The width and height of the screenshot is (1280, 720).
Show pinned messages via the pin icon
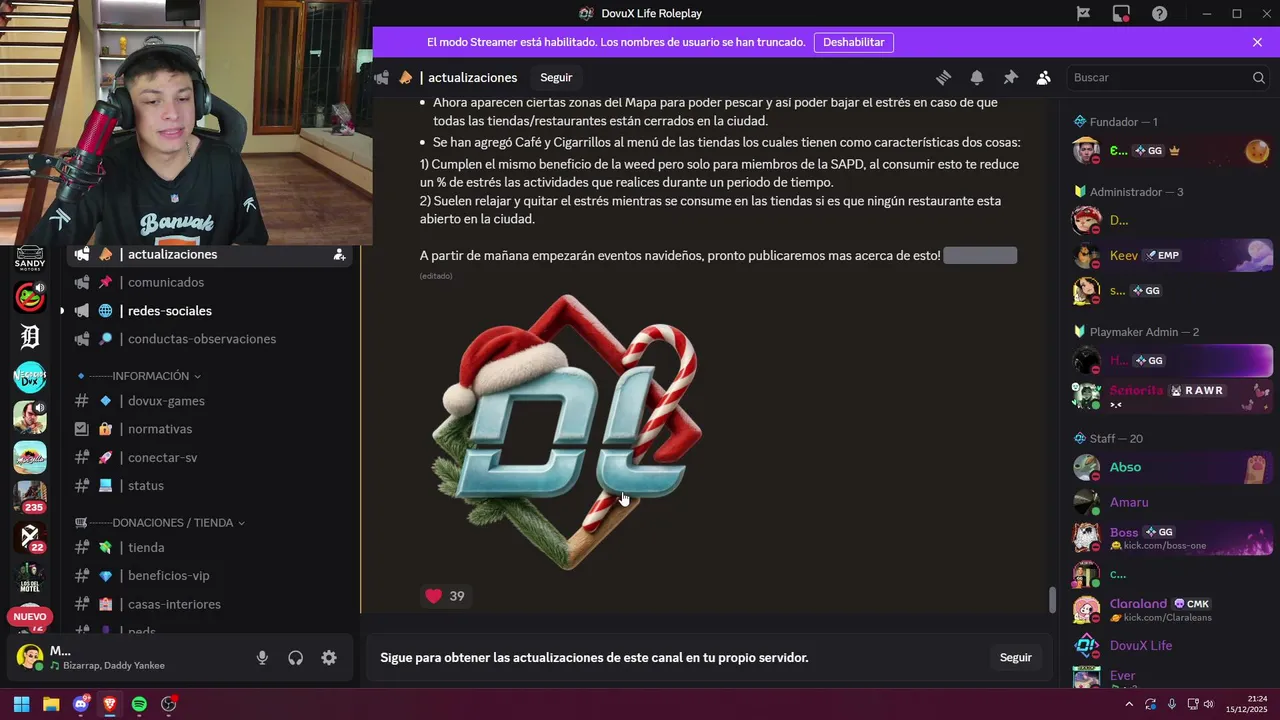[x=1011, y=77]
